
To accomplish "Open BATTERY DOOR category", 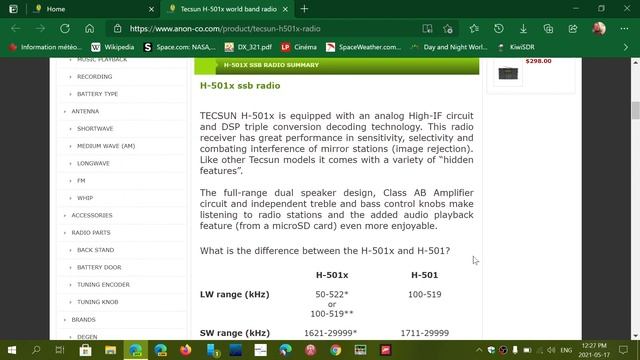I will [x=99, y=267].
